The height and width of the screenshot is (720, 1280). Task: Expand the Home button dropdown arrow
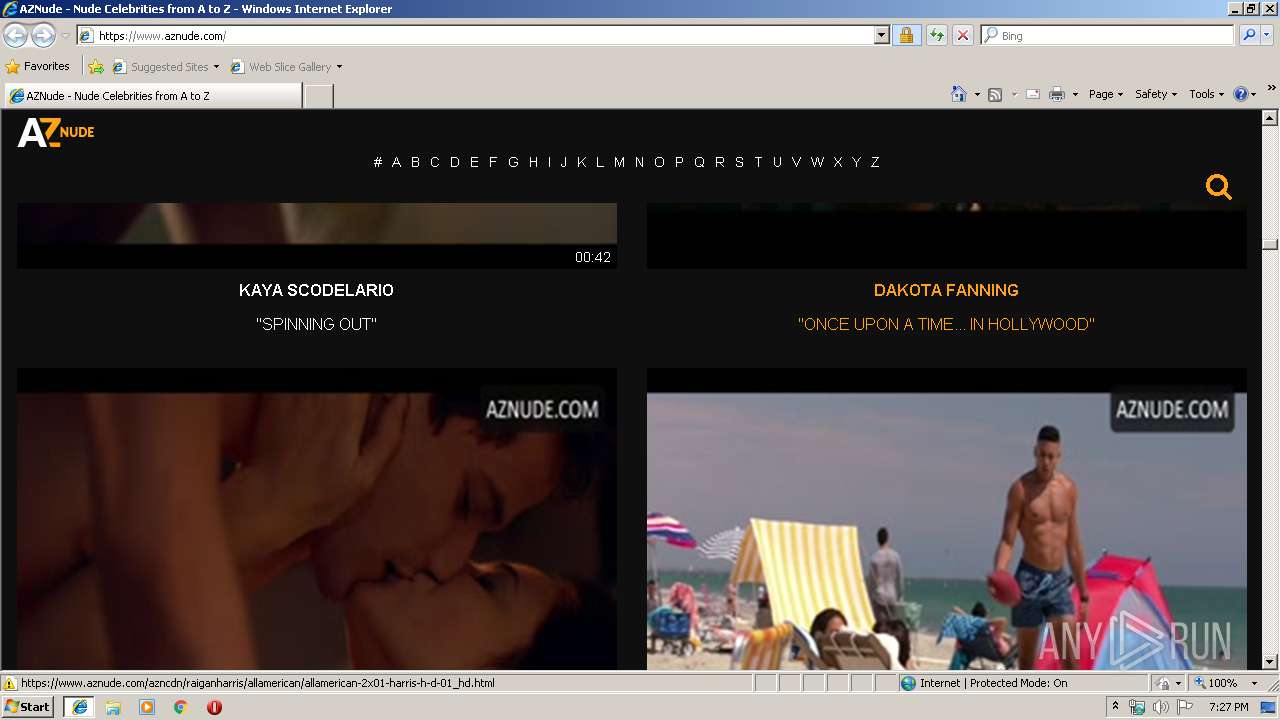click(x=975, y=94)
